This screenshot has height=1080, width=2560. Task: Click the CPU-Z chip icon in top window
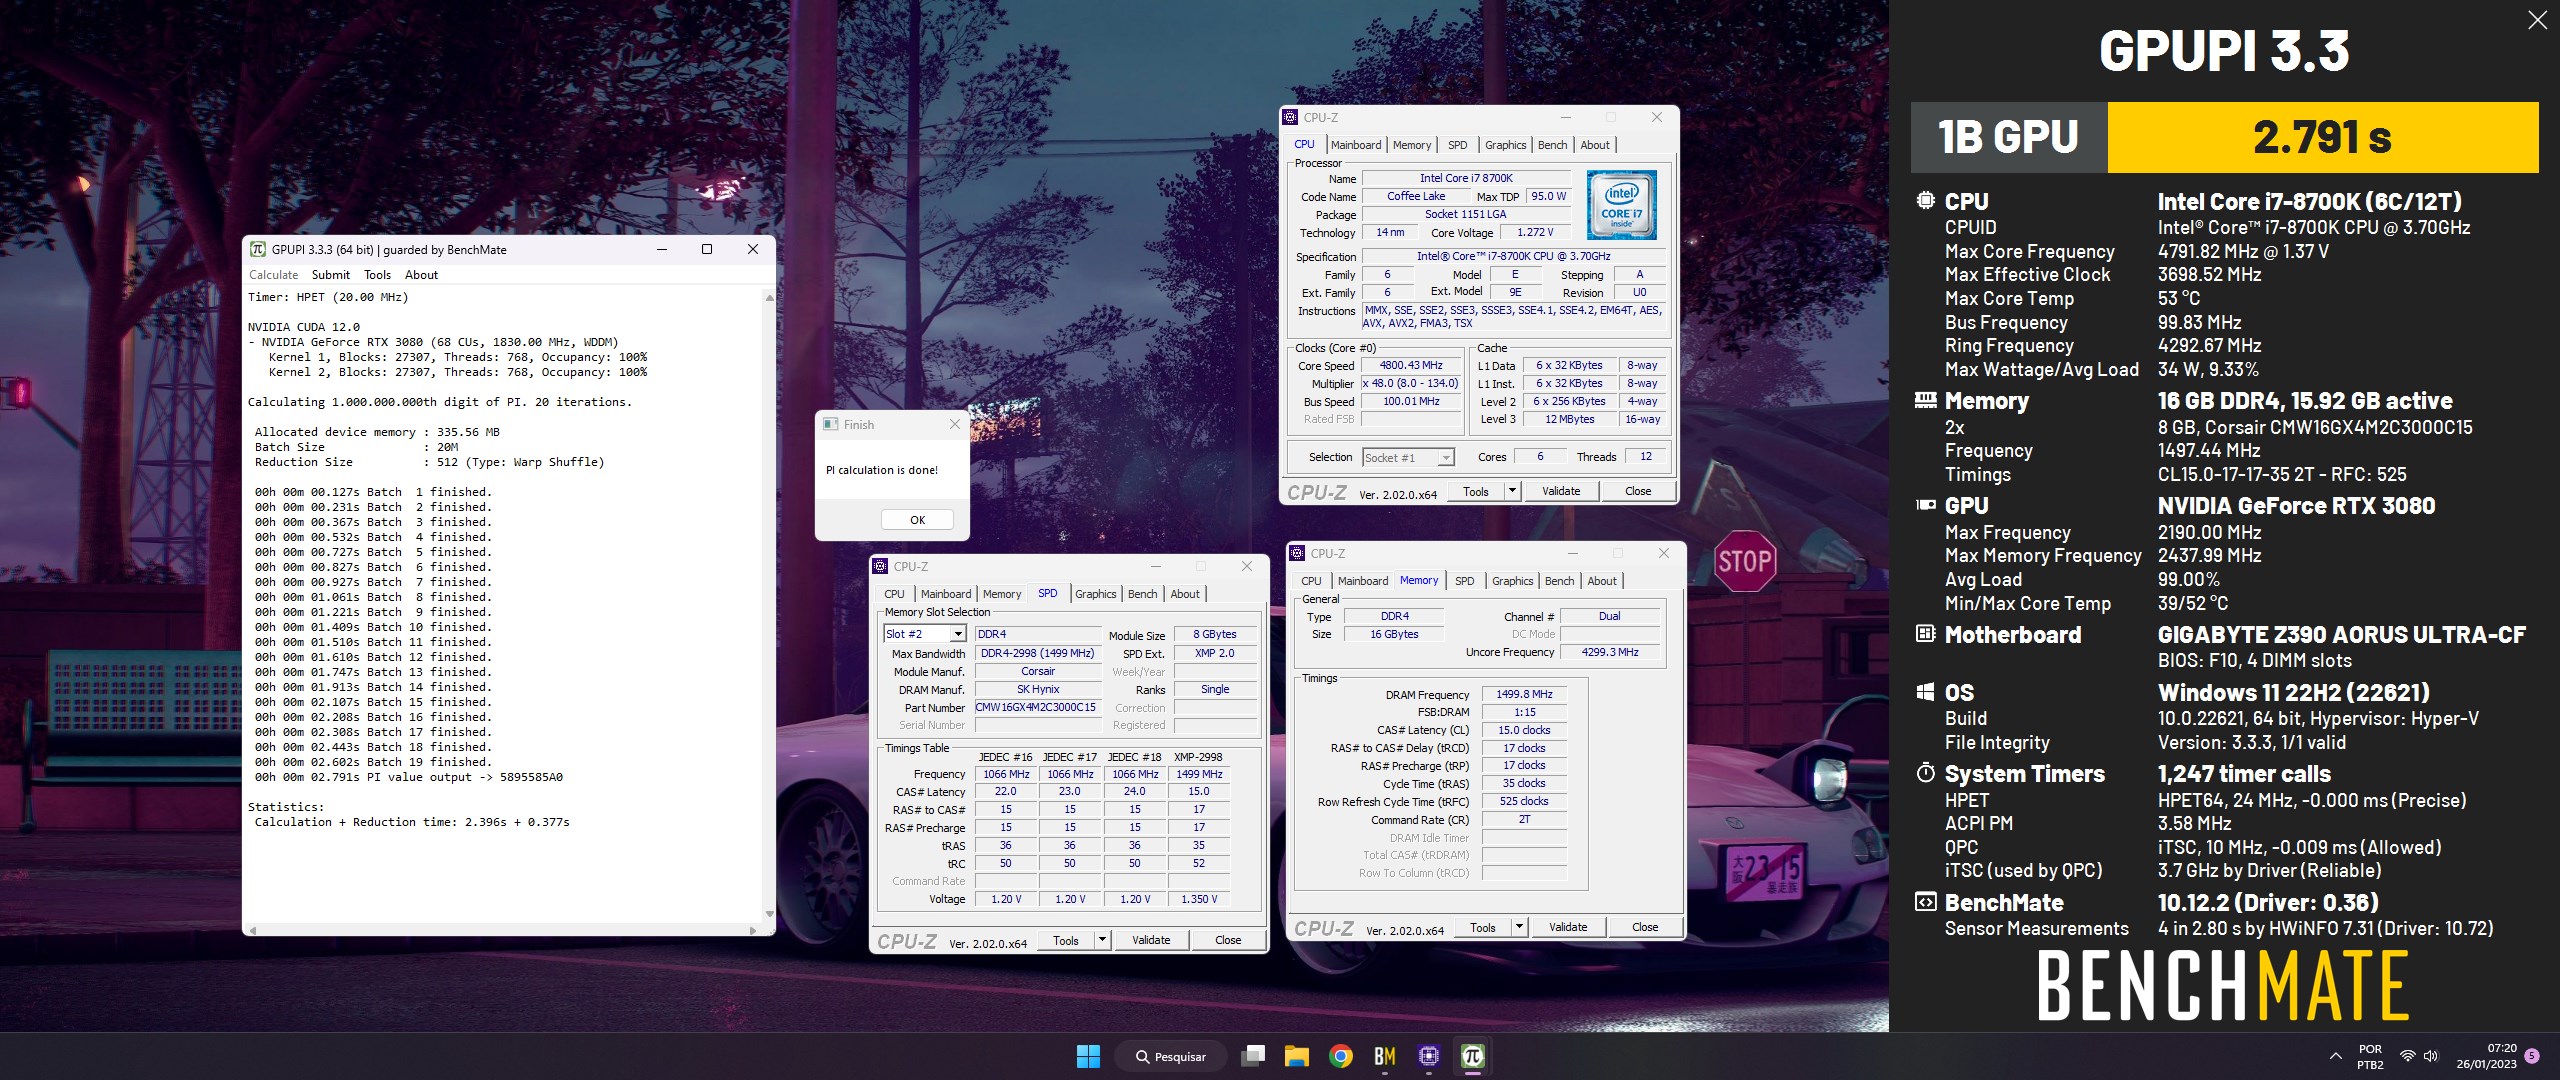(1291, 117)
